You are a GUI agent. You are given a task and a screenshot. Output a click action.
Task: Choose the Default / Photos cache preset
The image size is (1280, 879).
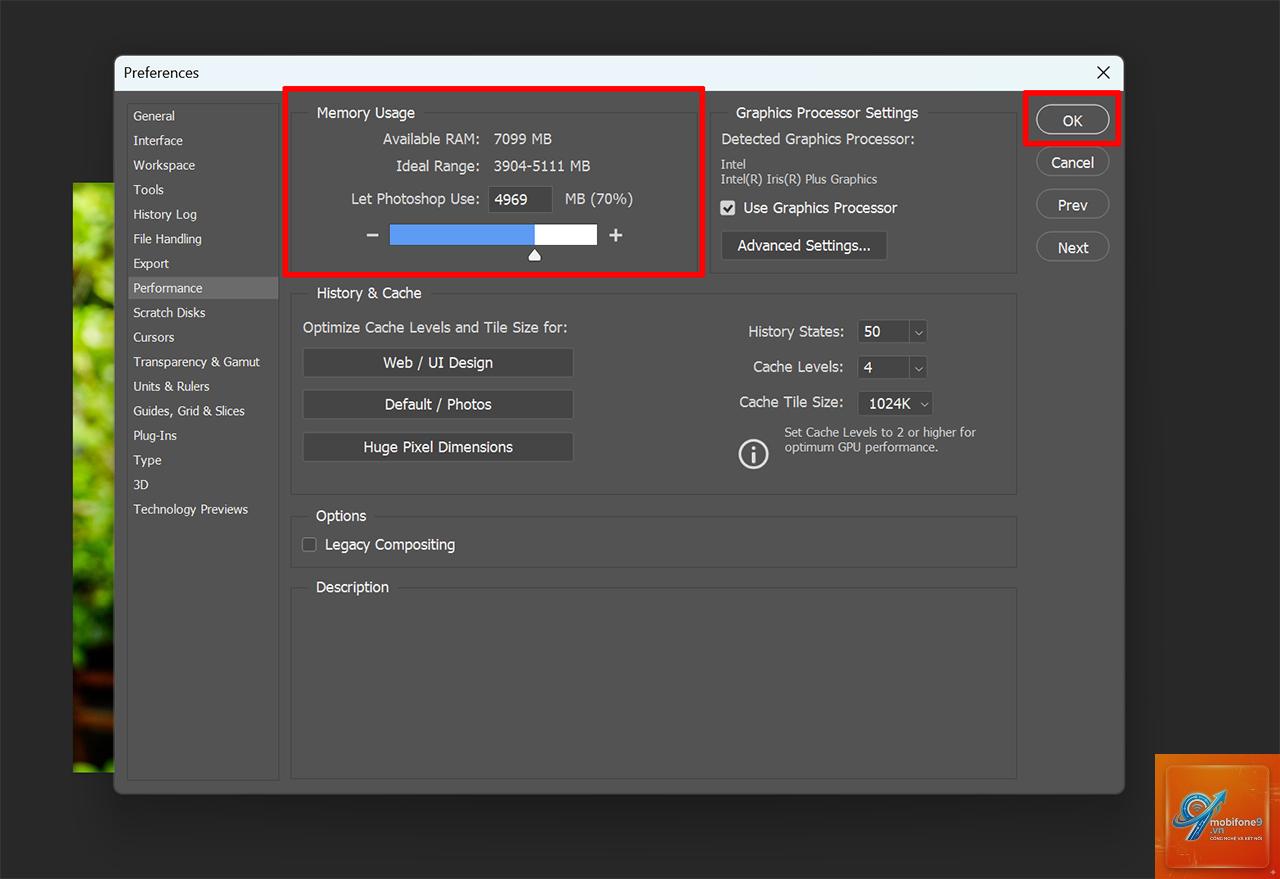click(438, 405)
